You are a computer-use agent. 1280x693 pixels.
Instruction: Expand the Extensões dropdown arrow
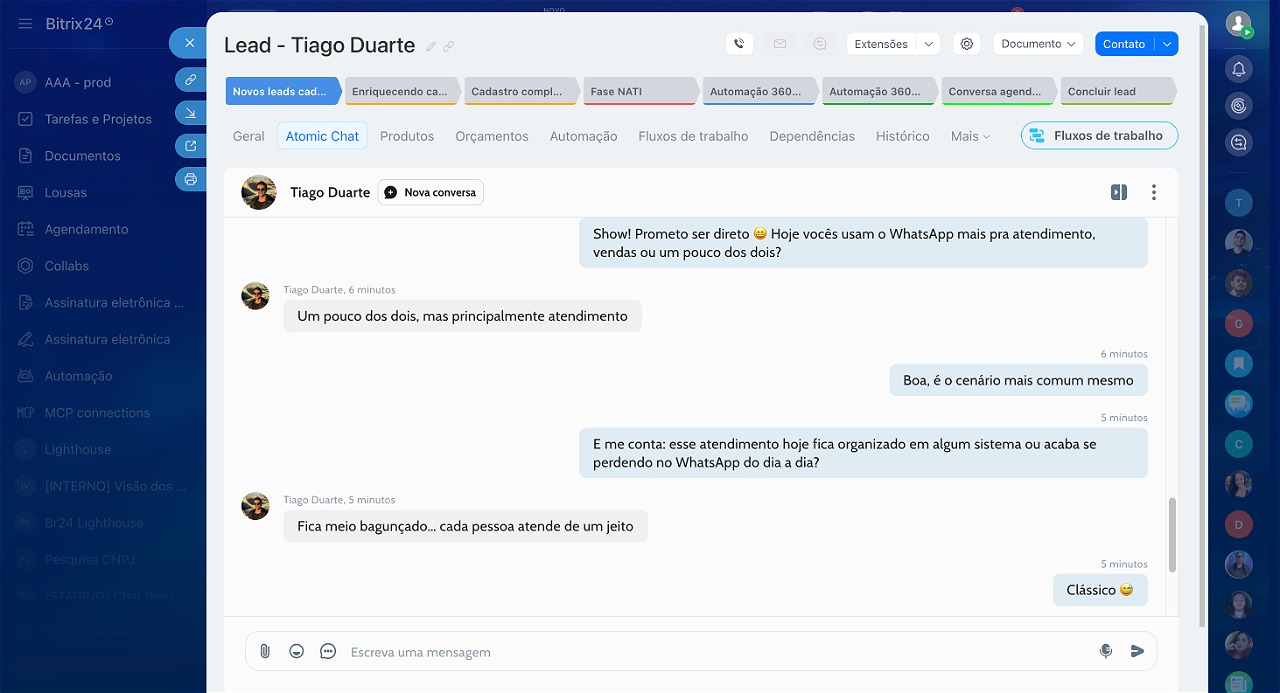(x=928, y=44)
